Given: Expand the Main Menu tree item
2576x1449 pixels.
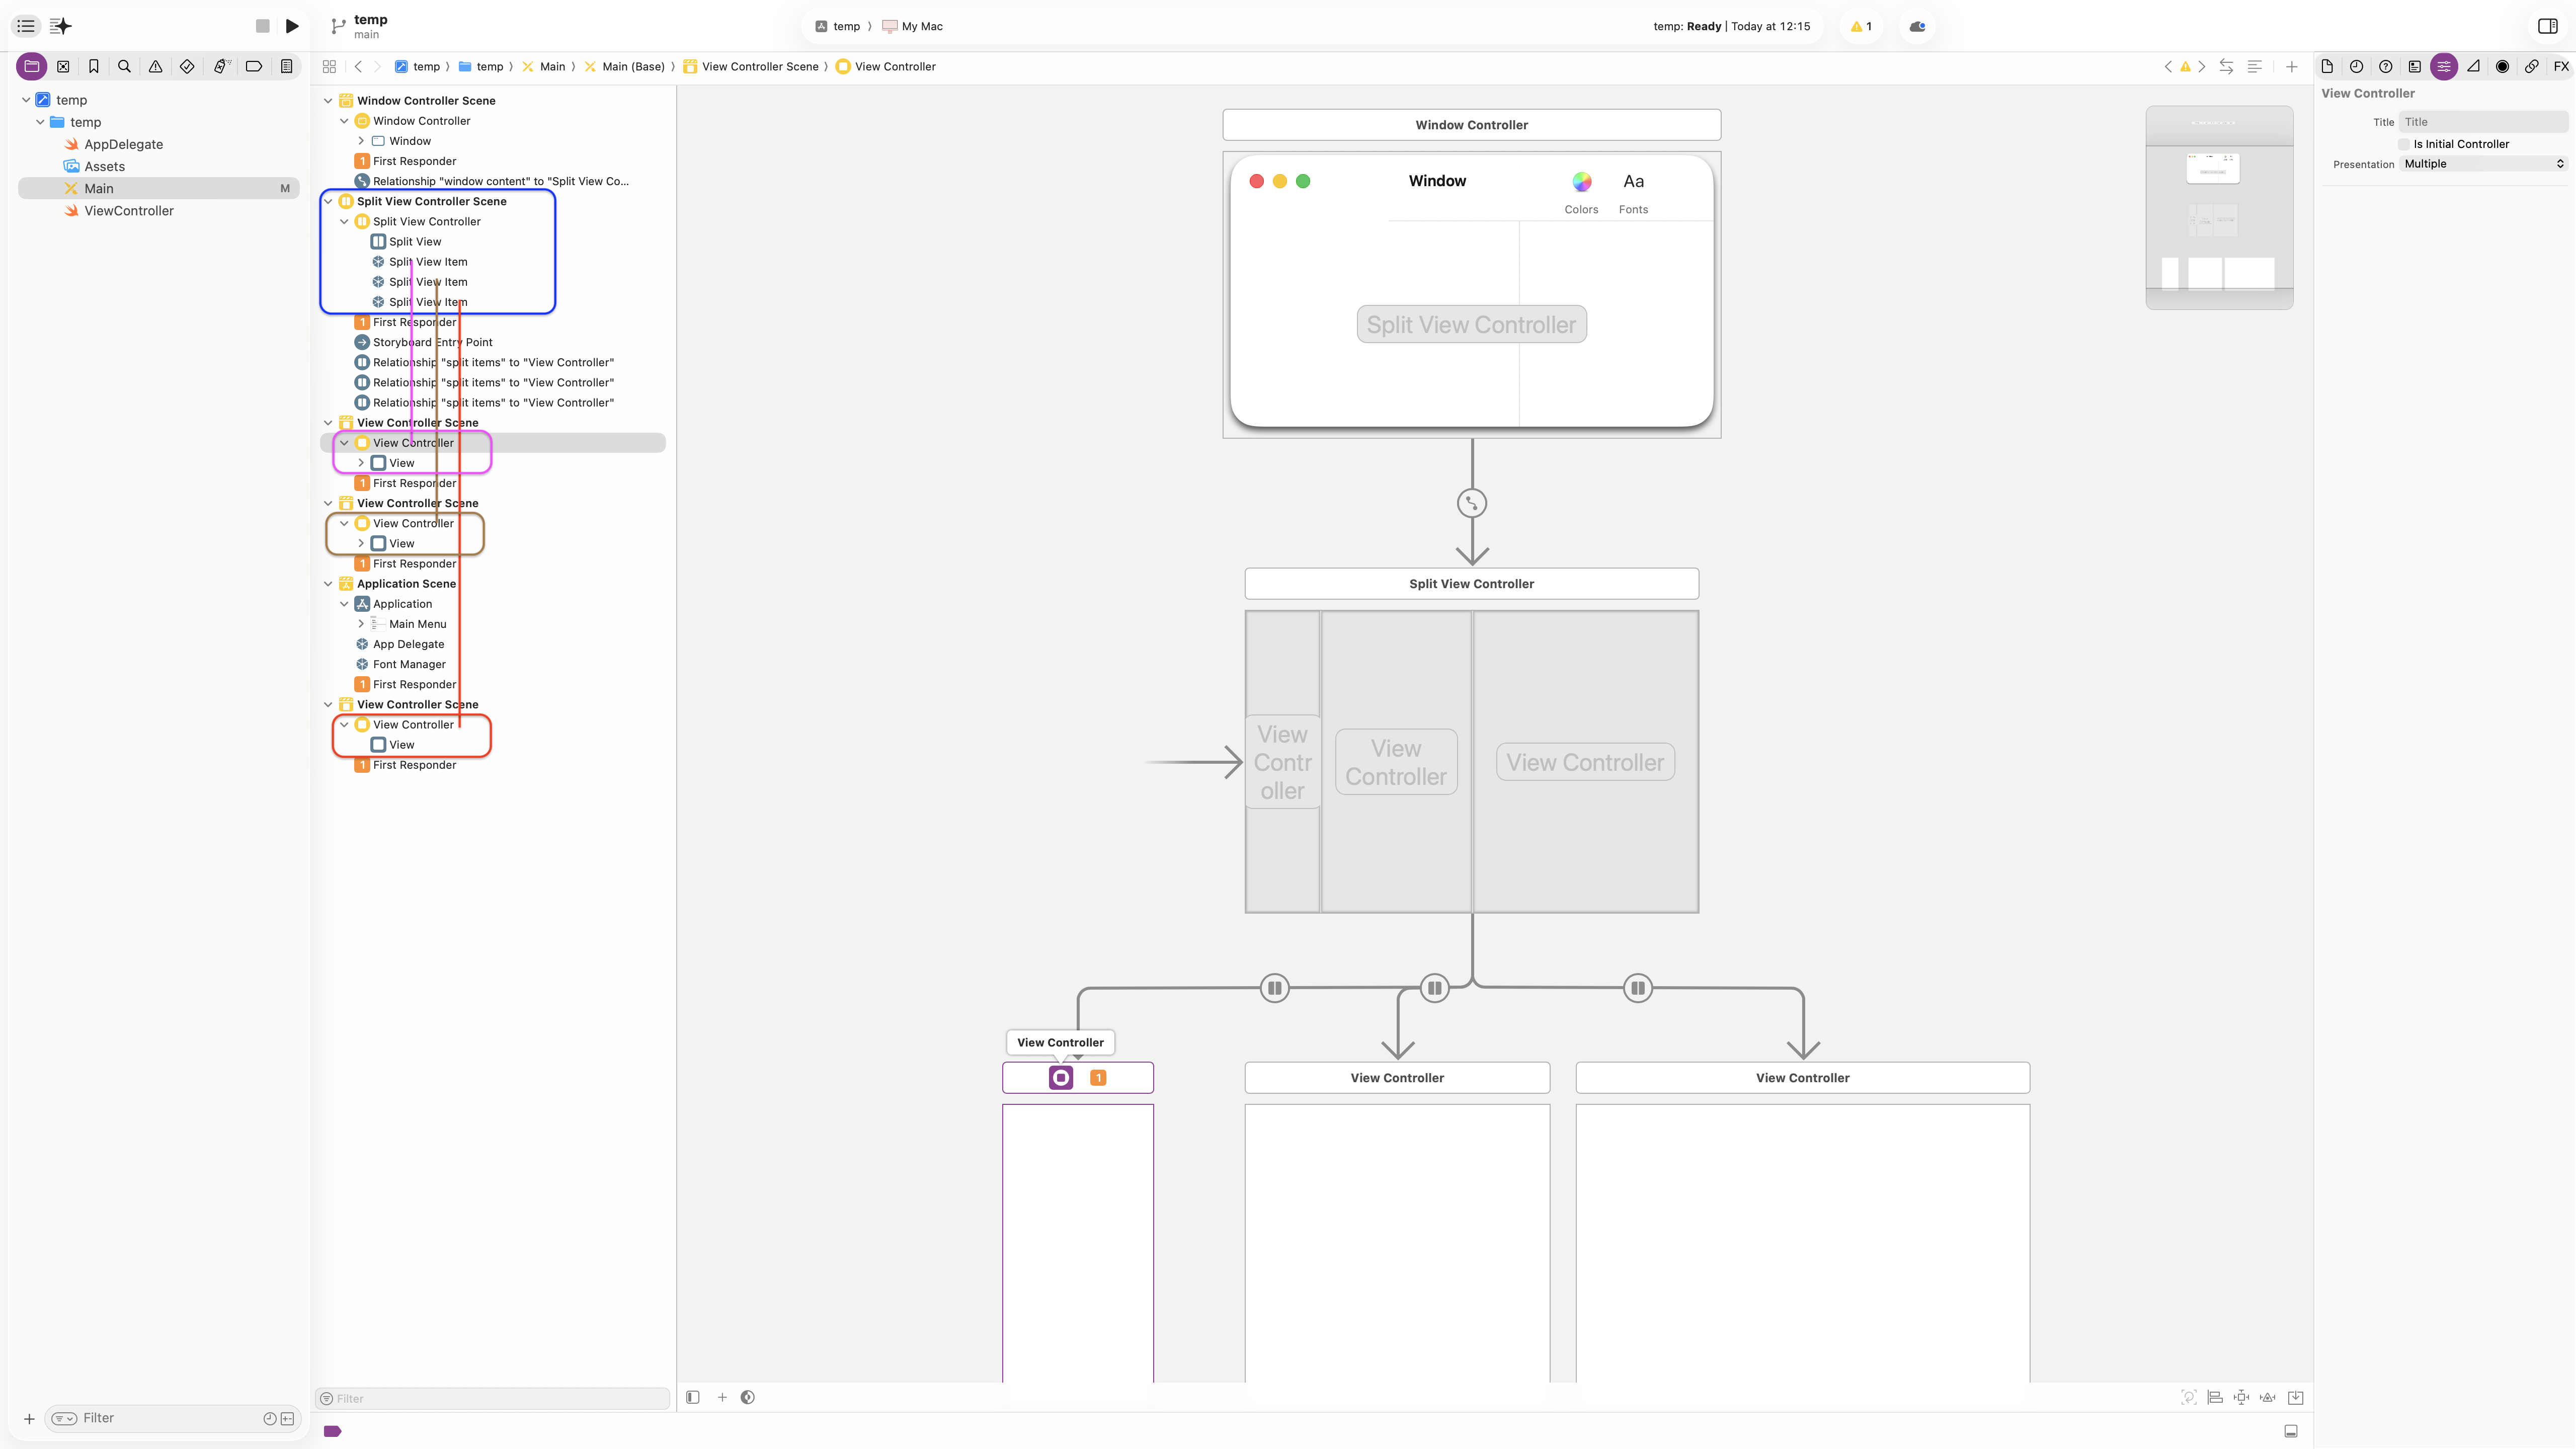Looking at the screenshot, I should pos(361,624).
